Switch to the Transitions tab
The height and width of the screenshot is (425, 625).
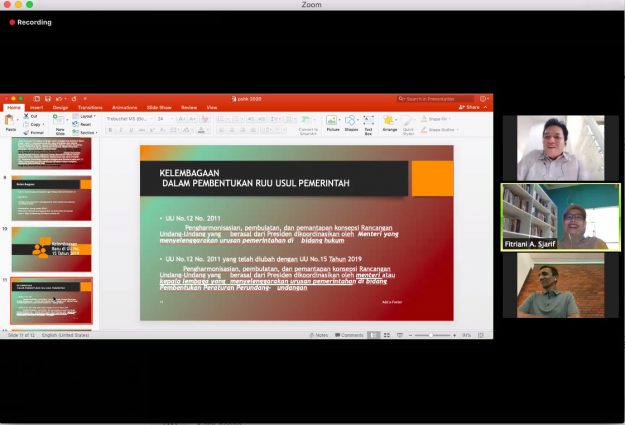[x=90, y=107]
